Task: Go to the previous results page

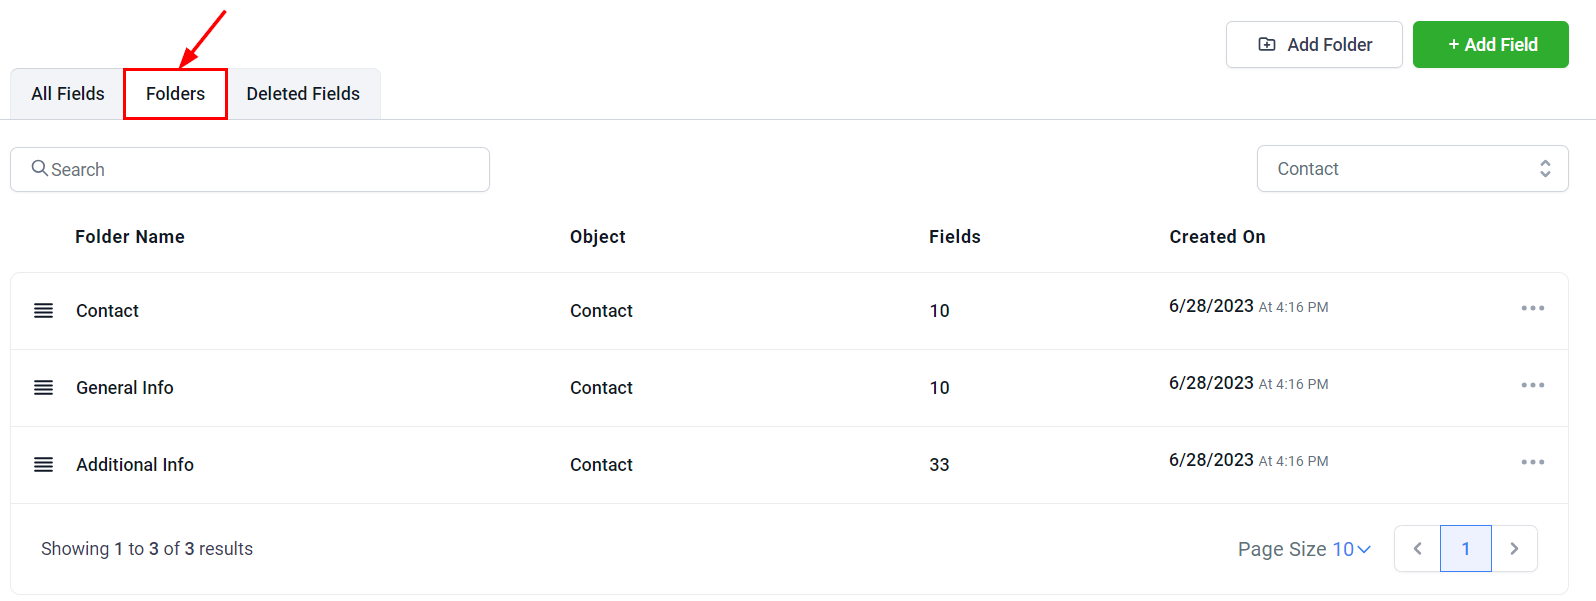Action: [x=1417, y=548]
